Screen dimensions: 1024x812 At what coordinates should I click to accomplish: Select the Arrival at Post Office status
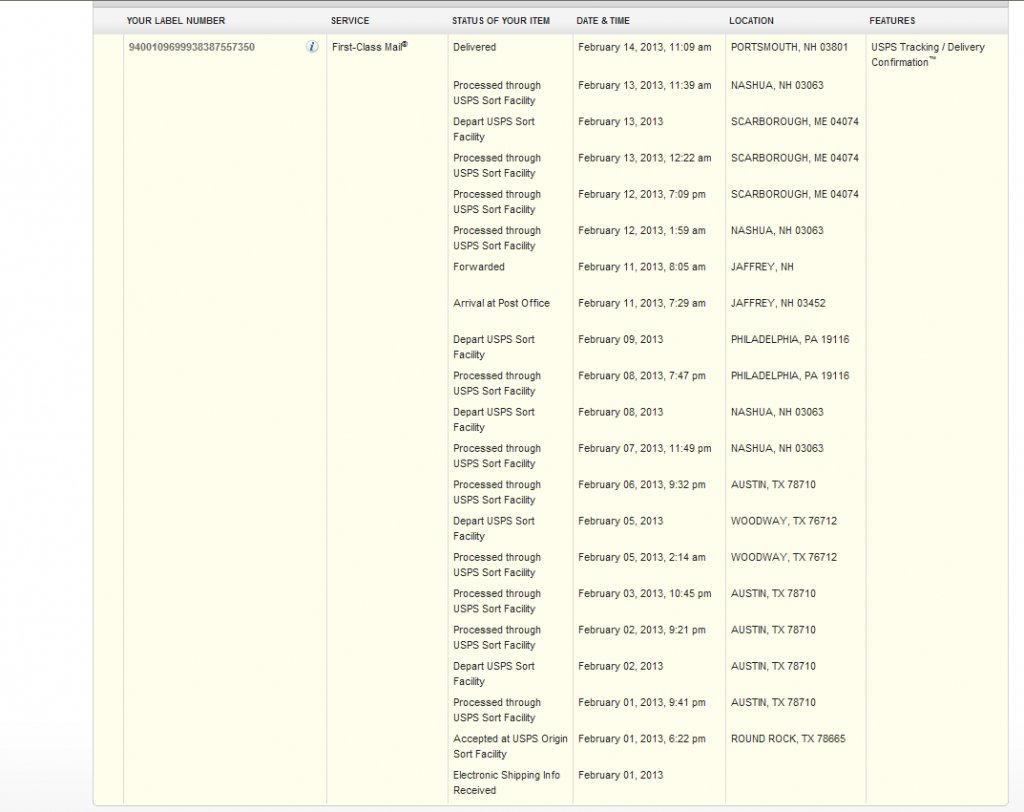pos(501,303)
